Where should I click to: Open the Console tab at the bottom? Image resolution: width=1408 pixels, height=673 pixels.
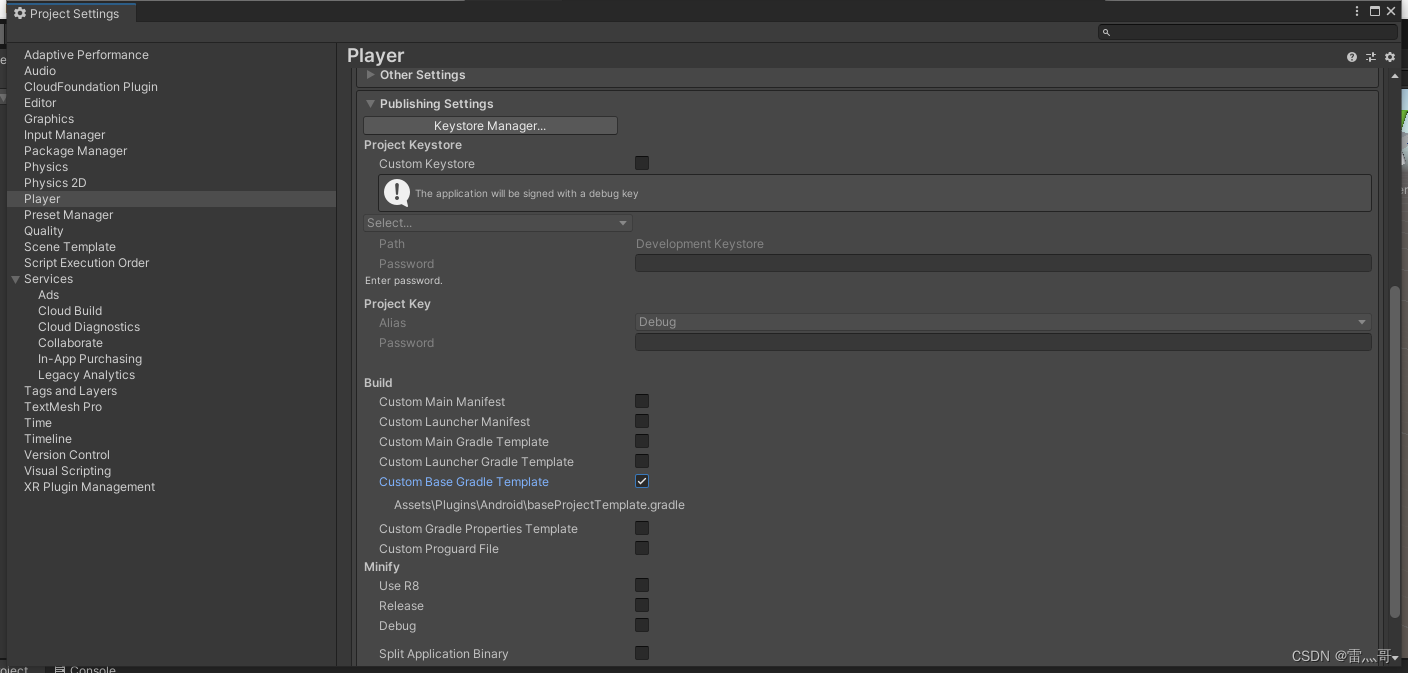pyautogui.click(x=90, y=668)
